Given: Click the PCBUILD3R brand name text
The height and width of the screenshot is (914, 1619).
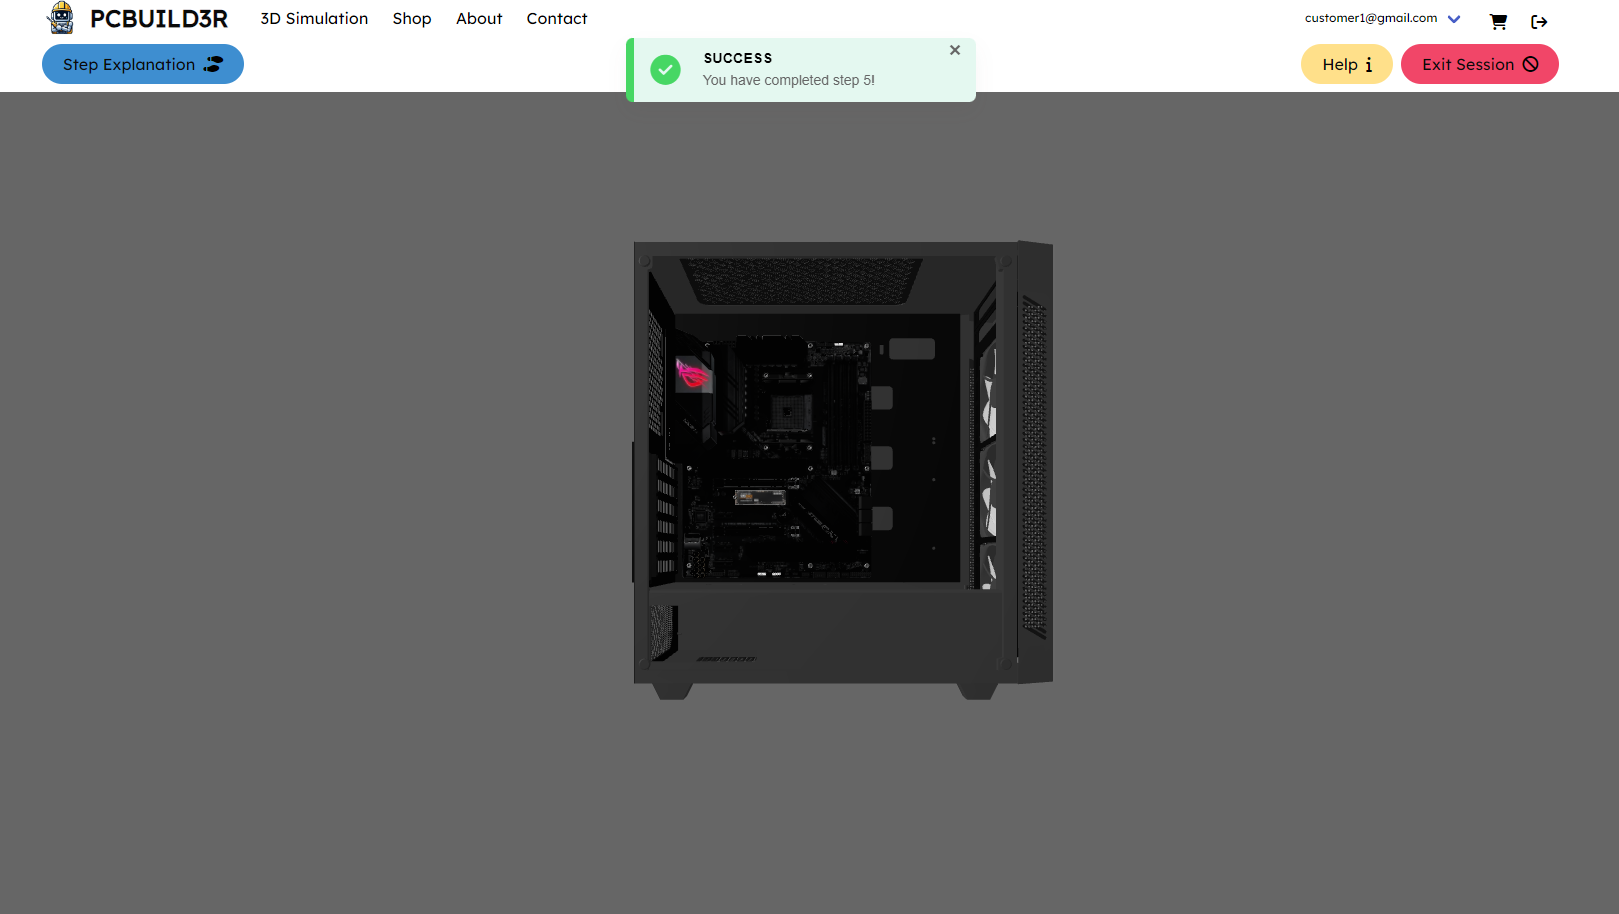Looking at the screenshot, I should coord(159,19).
